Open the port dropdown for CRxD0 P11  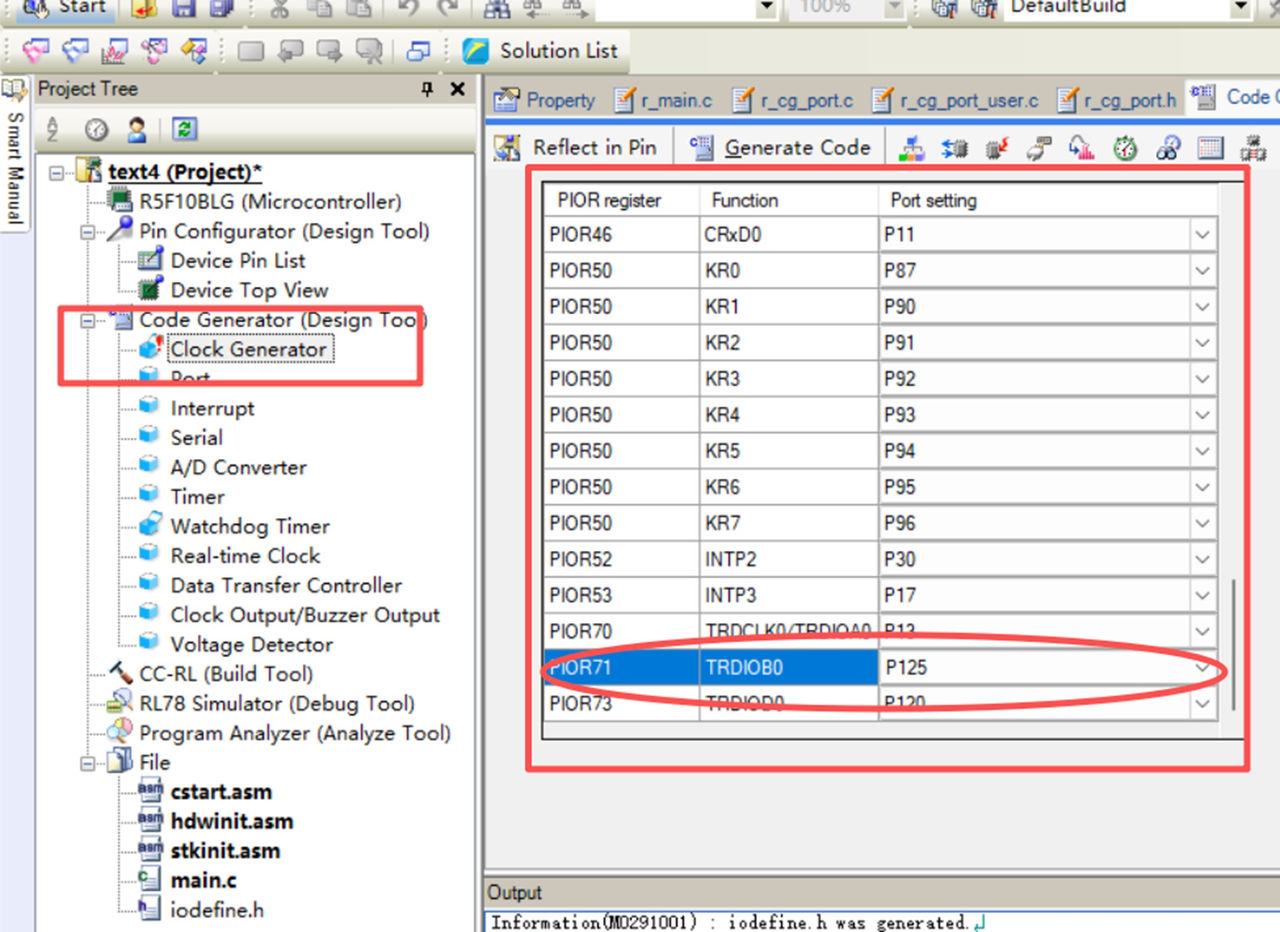[x=1203, y=235]
